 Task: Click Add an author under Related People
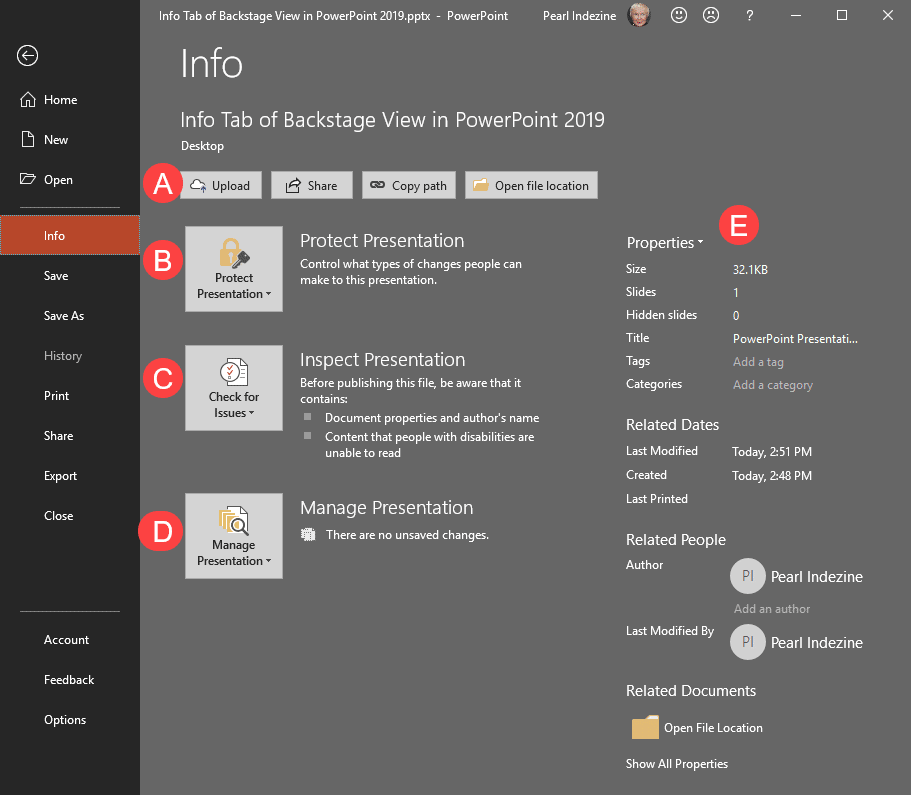tap(771, 608)
